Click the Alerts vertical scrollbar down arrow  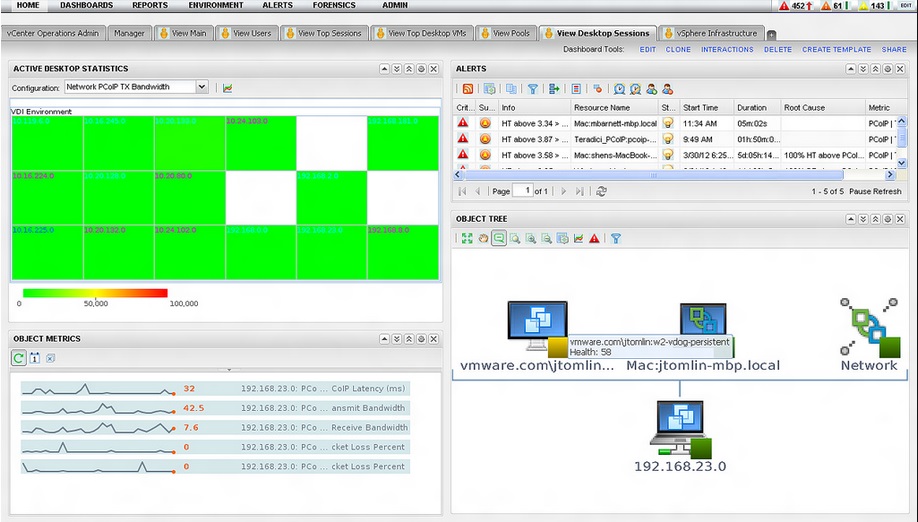(x=902, y=163)
